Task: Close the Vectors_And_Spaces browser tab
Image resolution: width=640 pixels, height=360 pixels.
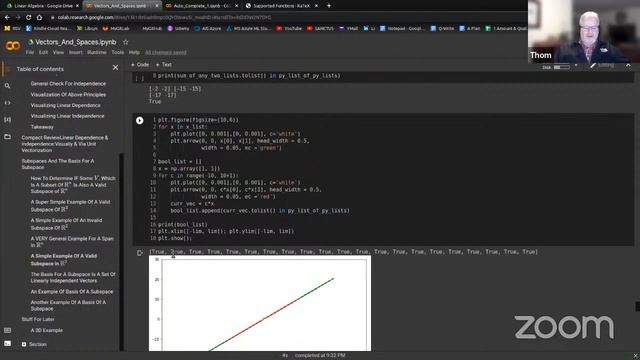Action: pyautogui.click(x=157, y=6)
